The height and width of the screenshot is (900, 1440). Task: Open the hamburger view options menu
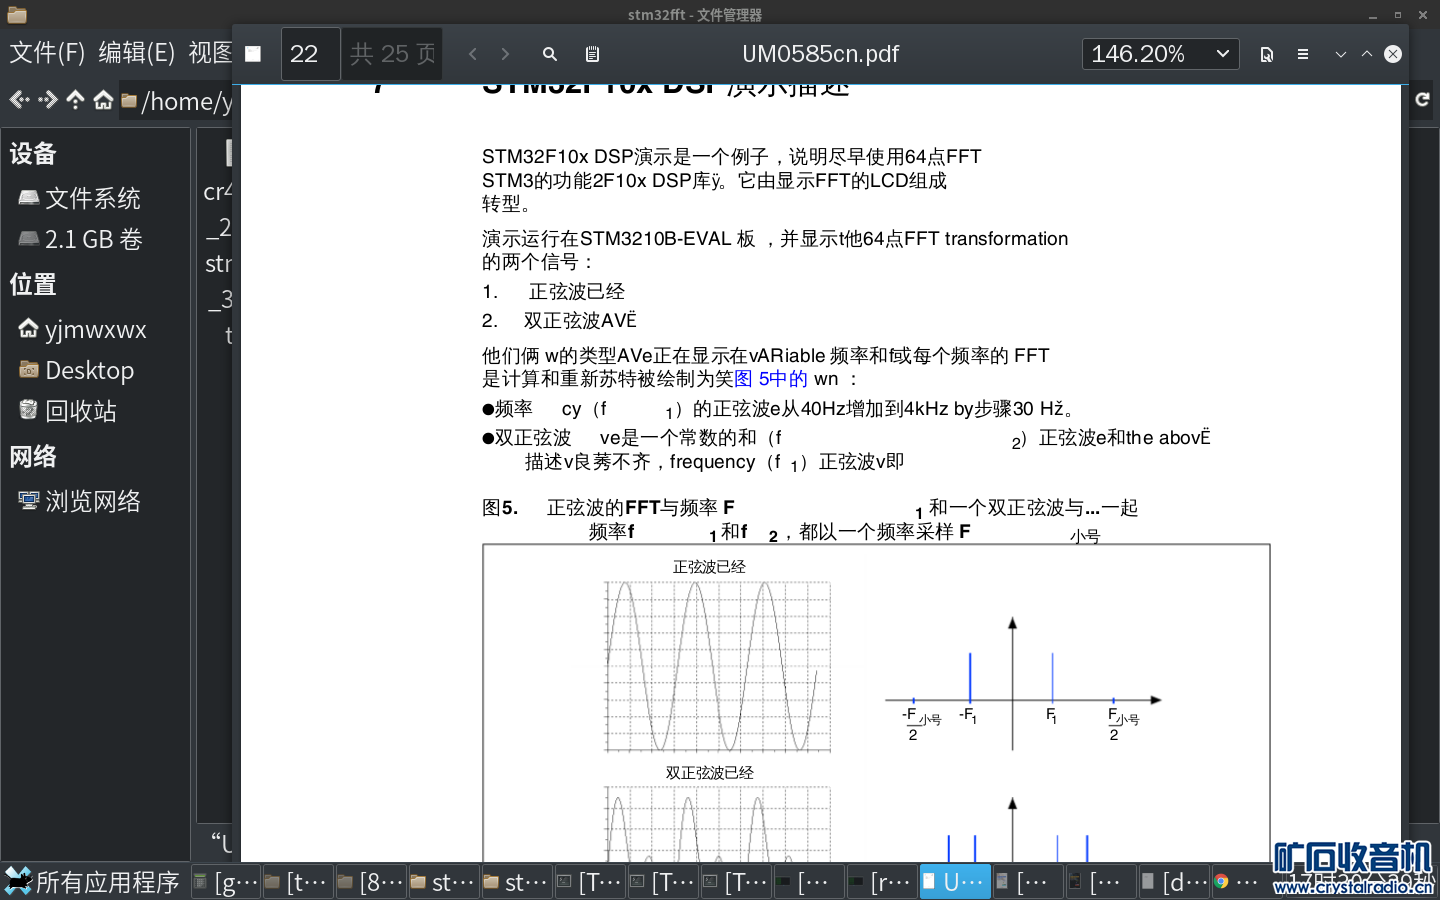coord(1302,54)
